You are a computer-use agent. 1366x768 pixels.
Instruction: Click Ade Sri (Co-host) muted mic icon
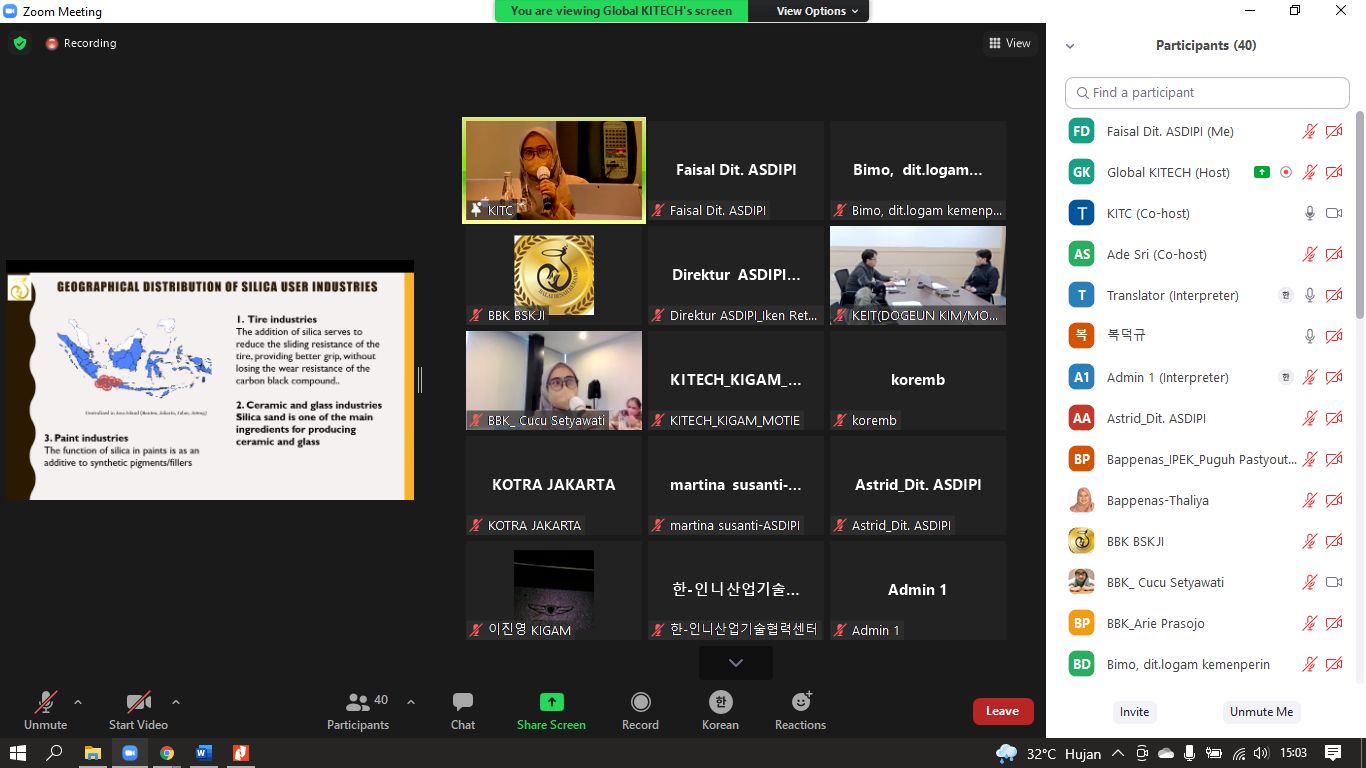[x=1310, y=254]
